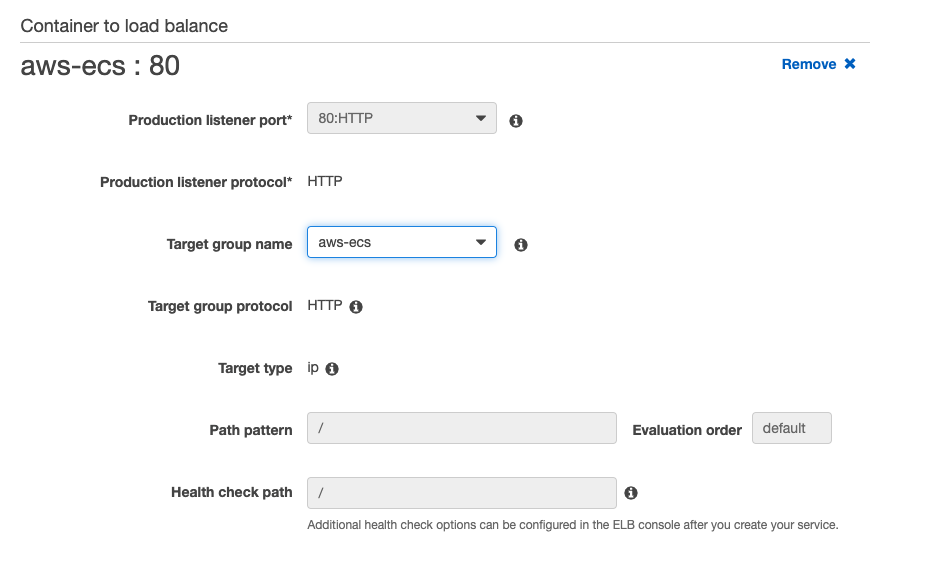Viewport: 928px width, 577px height.
Task: Click the aws-ecs : 80 container heading
Action: pyautogui.click(x=100, y=65)
